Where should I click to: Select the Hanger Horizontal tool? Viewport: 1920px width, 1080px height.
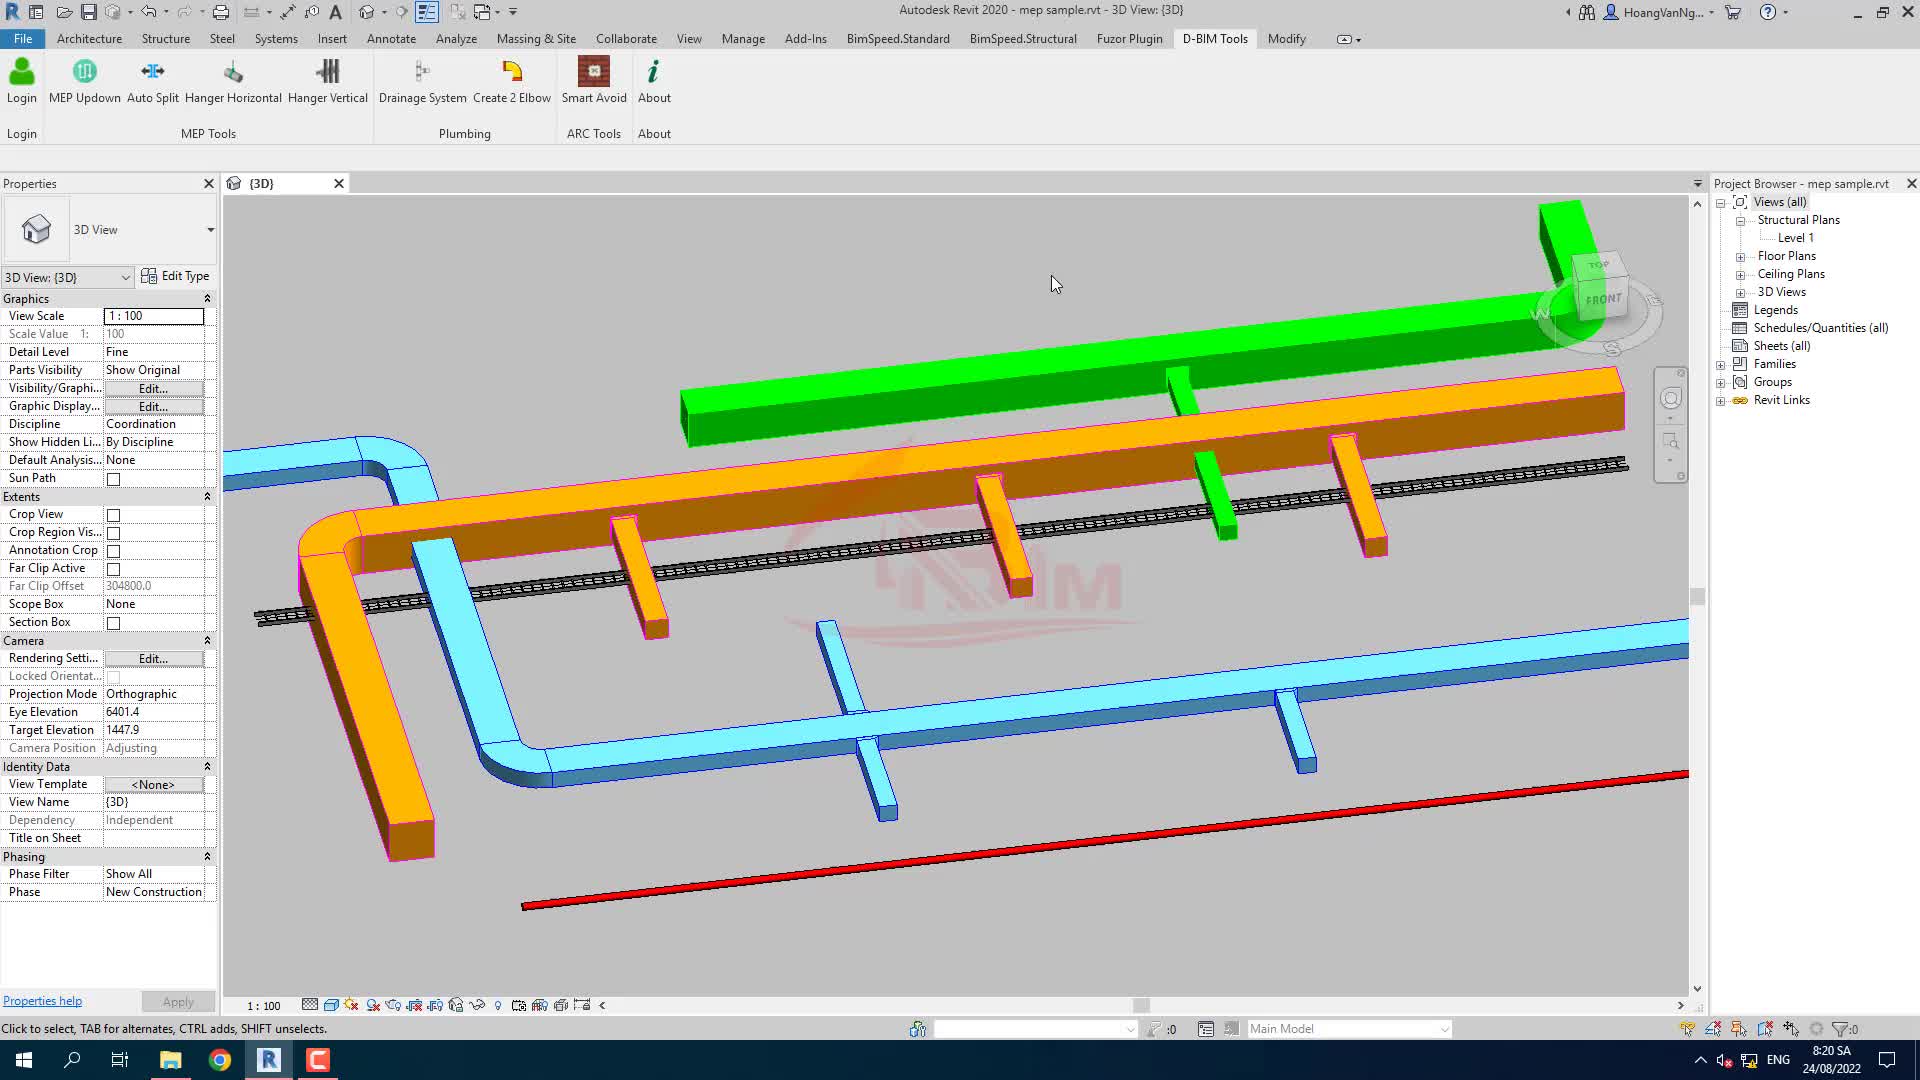(233, 81)
